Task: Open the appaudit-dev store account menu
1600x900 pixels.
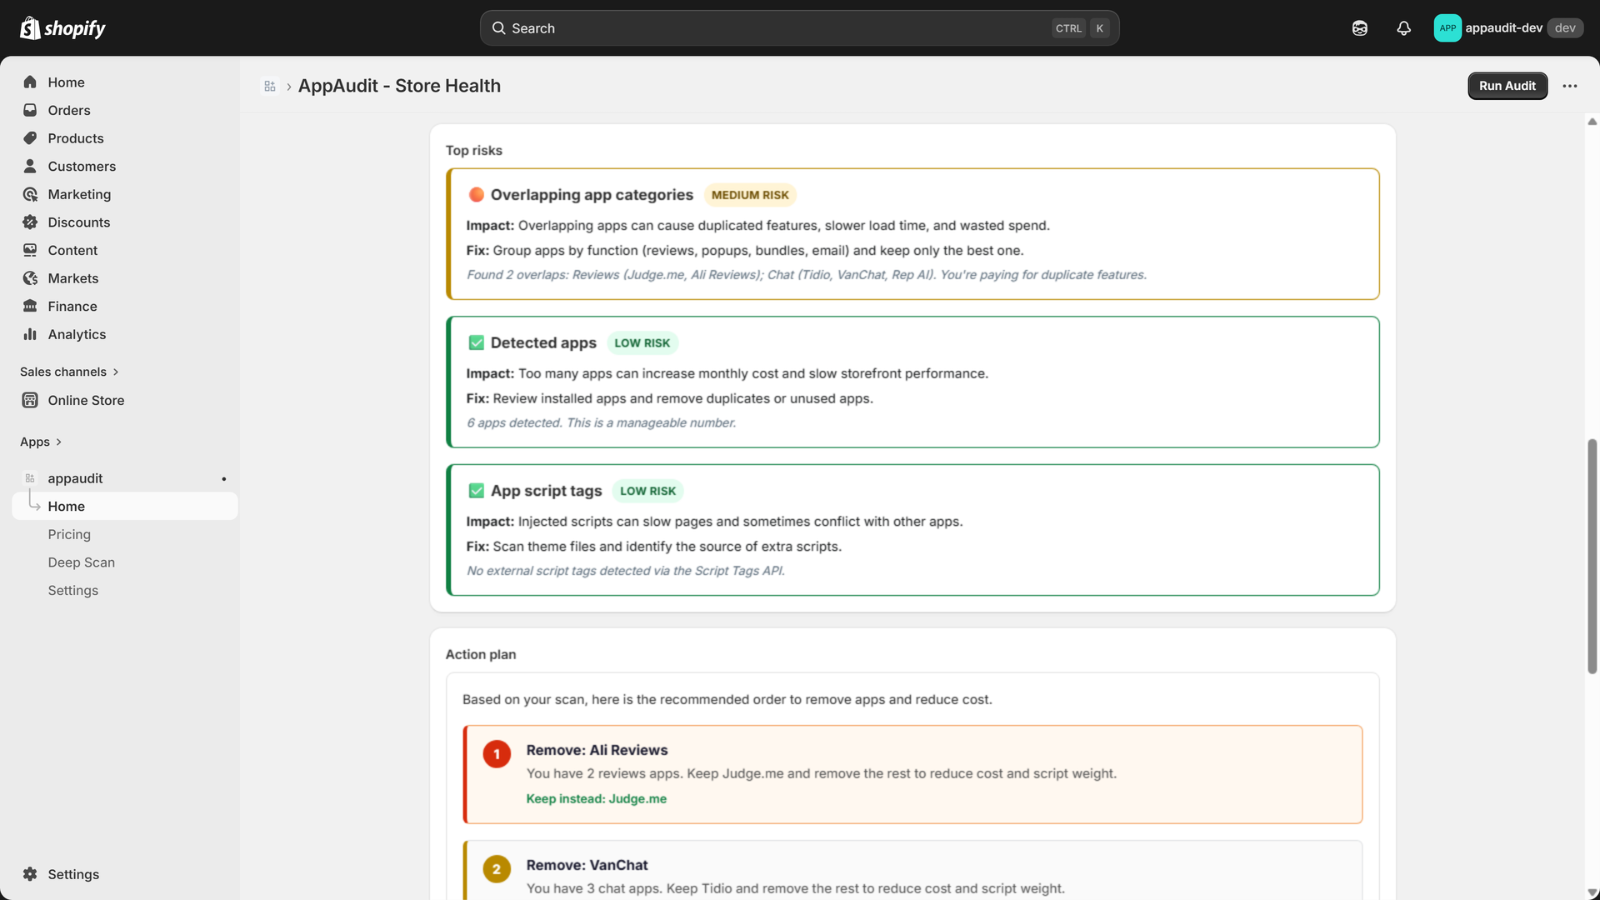Action: [x=1508, y=28]
